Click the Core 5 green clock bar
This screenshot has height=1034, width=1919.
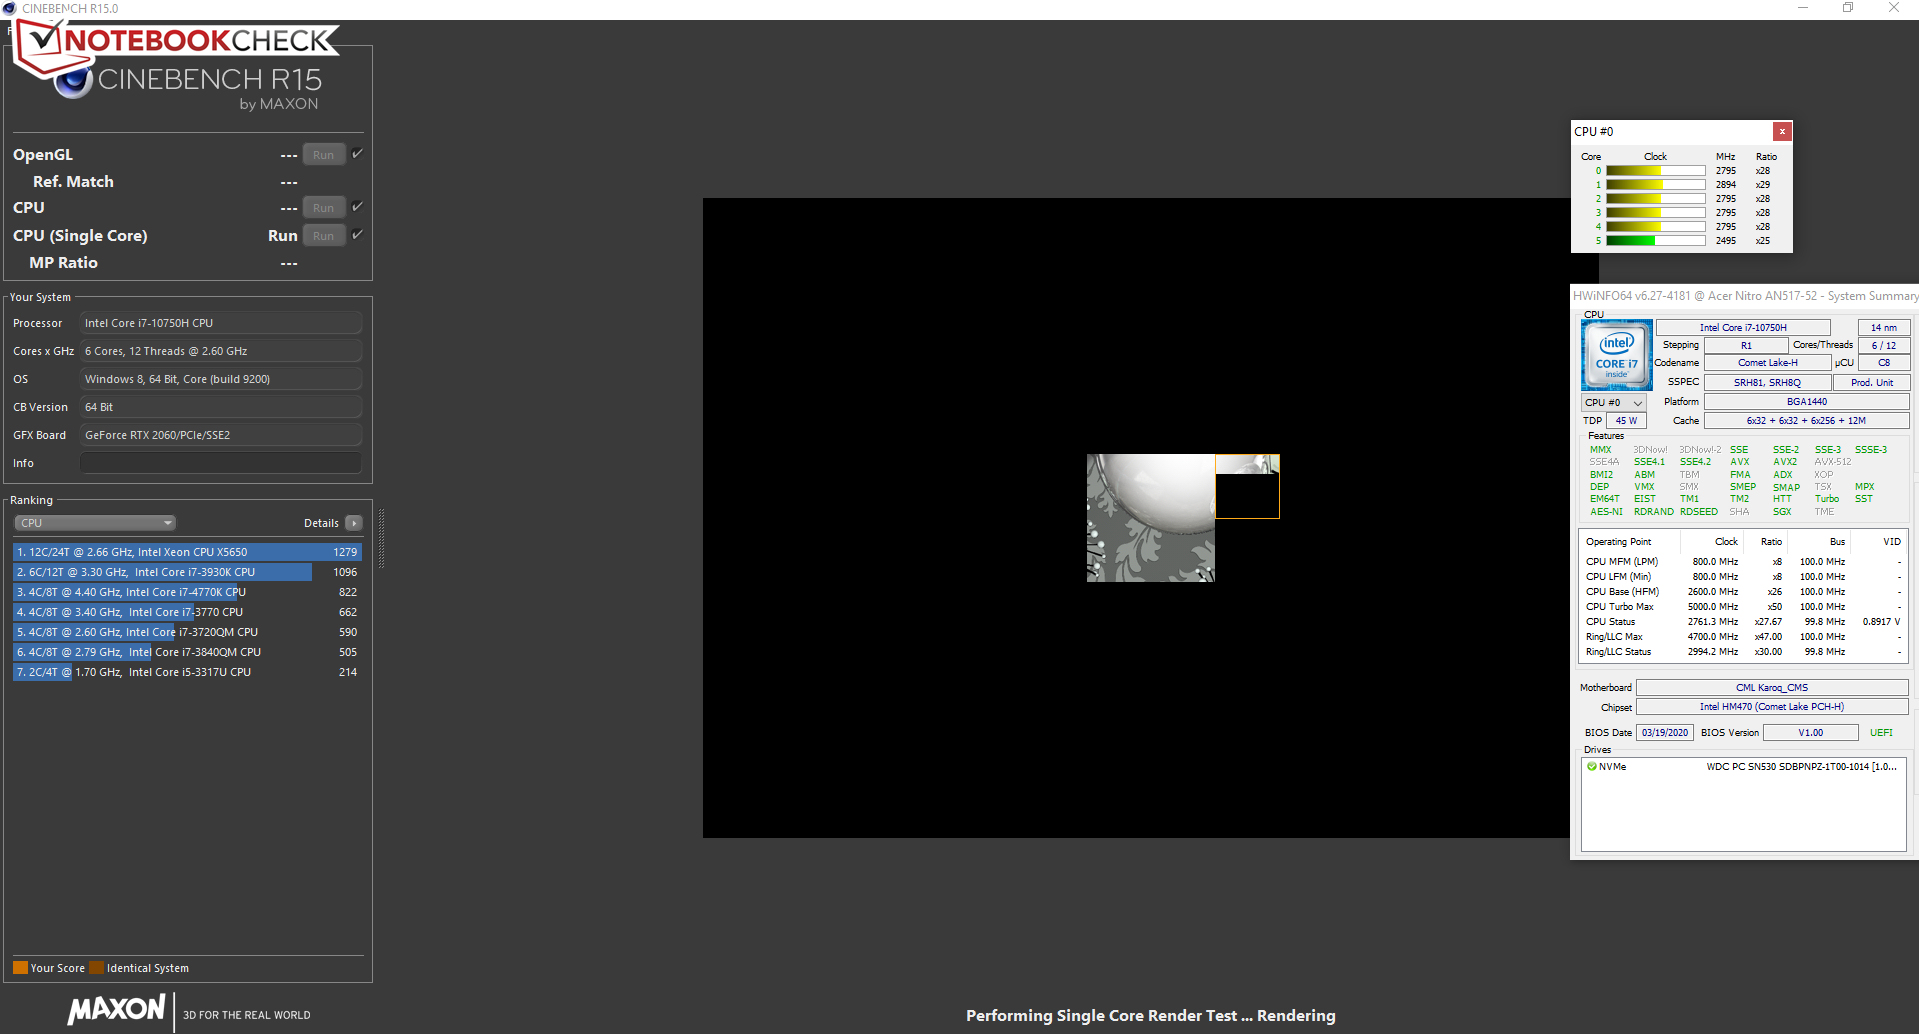pos(1655,240)
